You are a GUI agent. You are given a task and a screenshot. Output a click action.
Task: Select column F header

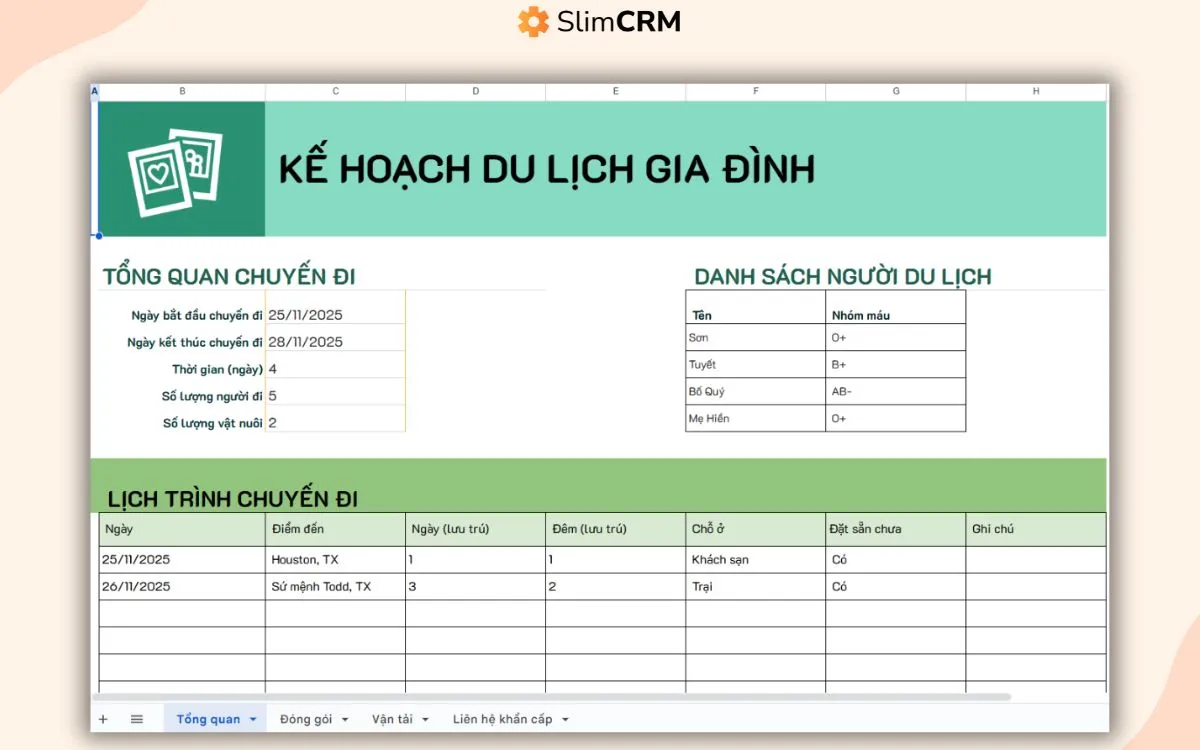coord(755,91)
